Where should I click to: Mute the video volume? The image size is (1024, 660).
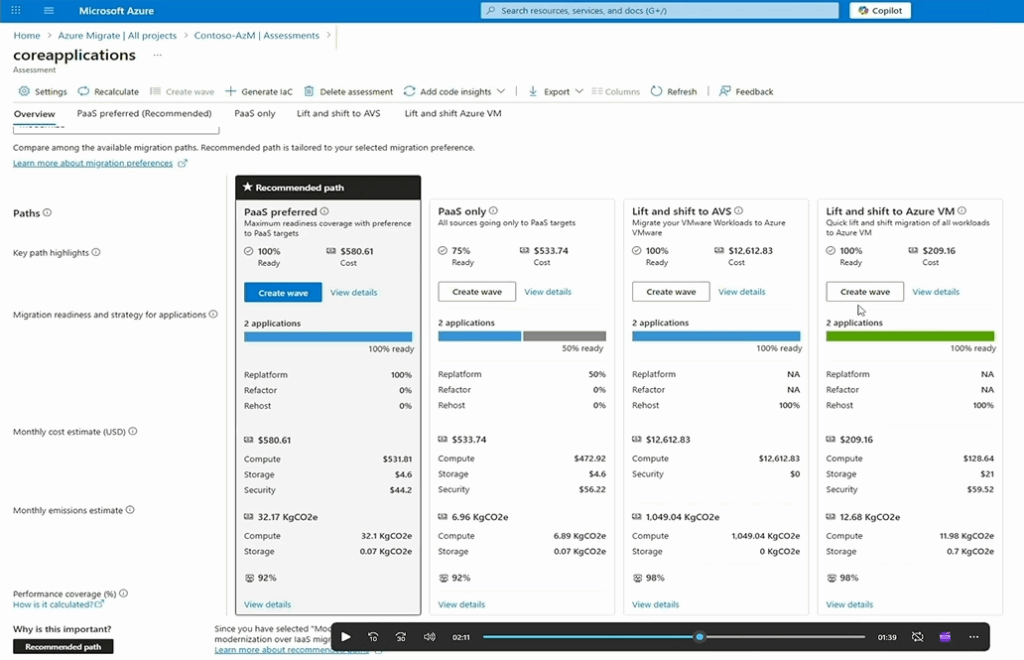(x=430, y=637)
